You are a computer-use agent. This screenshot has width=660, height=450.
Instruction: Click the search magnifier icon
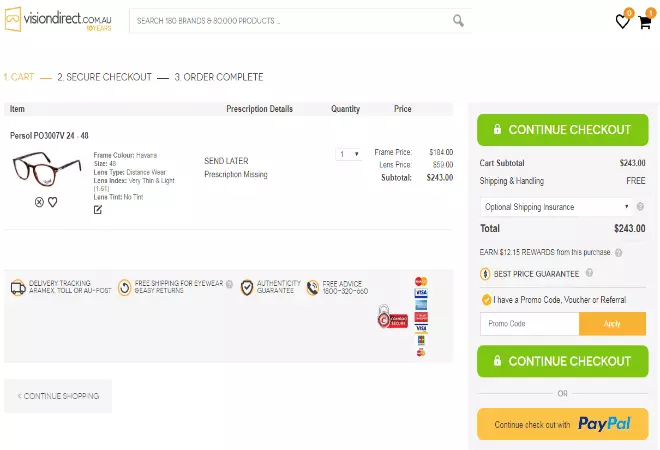[458, 20]
